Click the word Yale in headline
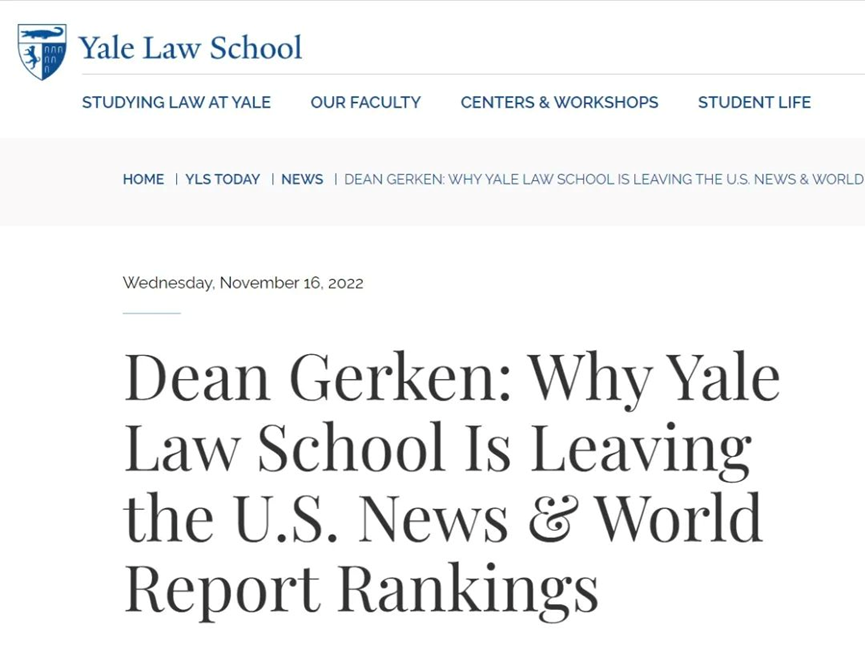The image size is (865, 658). pyautogui.click(x=727, y=377)
